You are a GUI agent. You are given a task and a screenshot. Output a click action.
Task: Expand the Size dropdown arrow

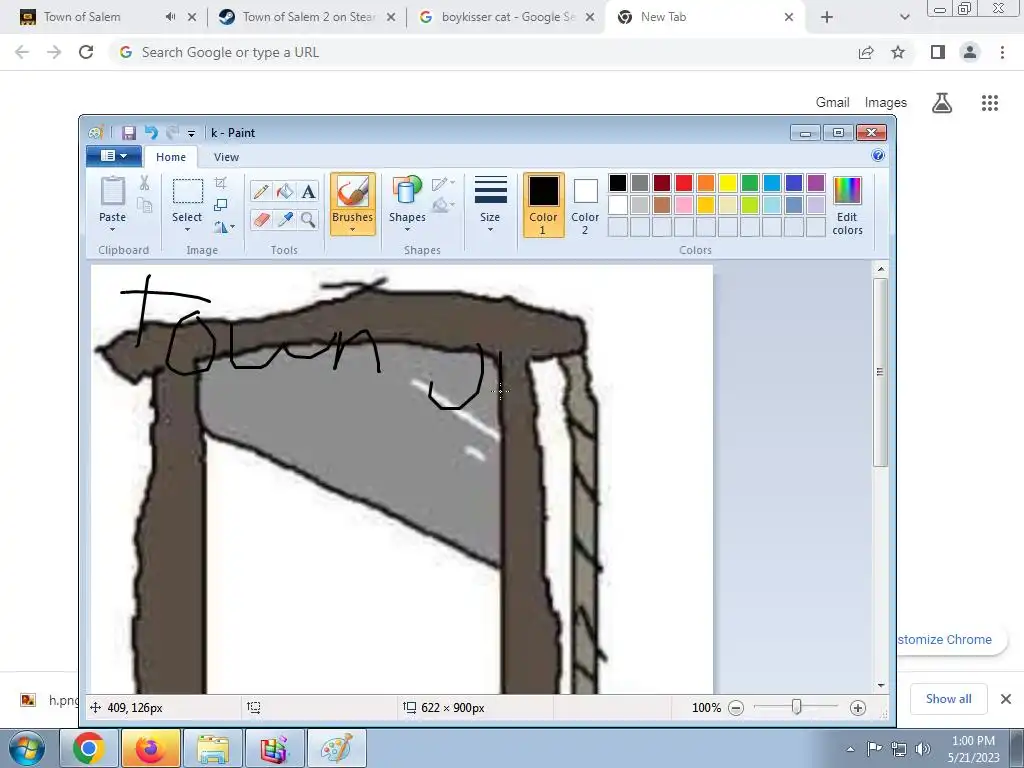coord(490,229)
